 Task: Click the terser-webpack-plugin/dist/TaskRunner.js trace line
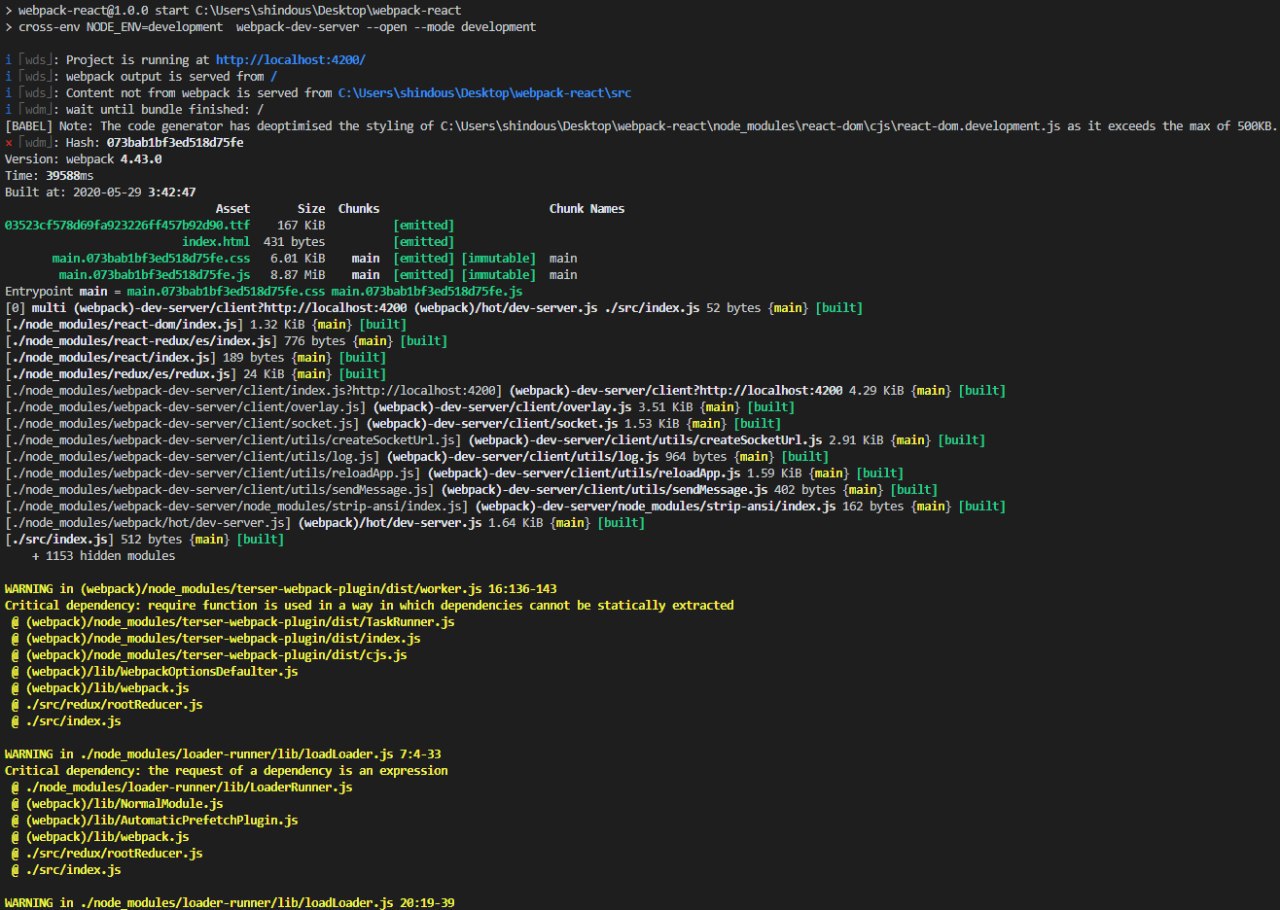tap(233, 622)
